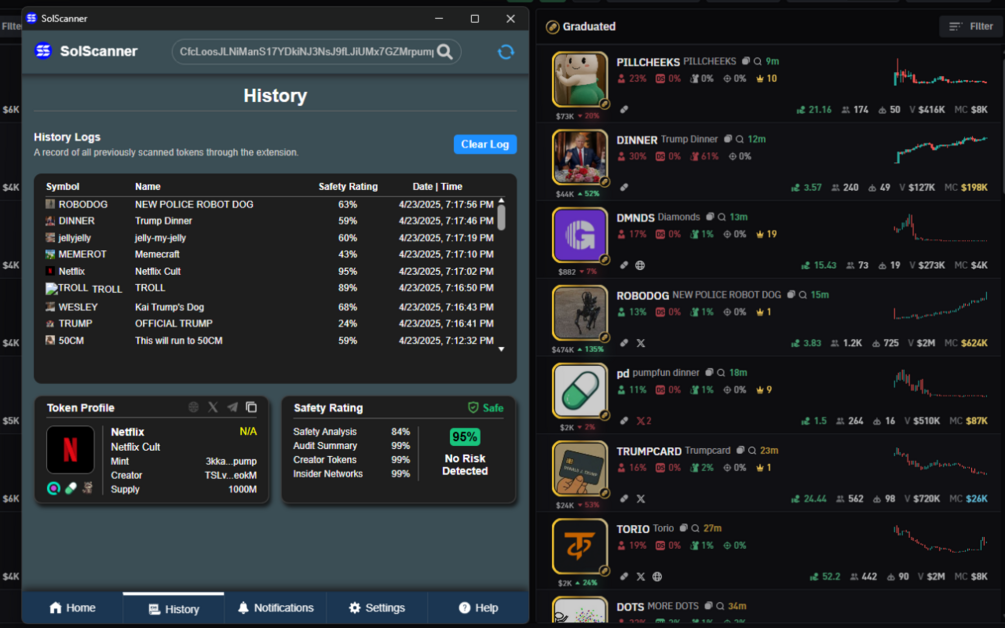Click the raccoon icon under Netflix logo
1005x628 pixels.
[x=87, y=488]
